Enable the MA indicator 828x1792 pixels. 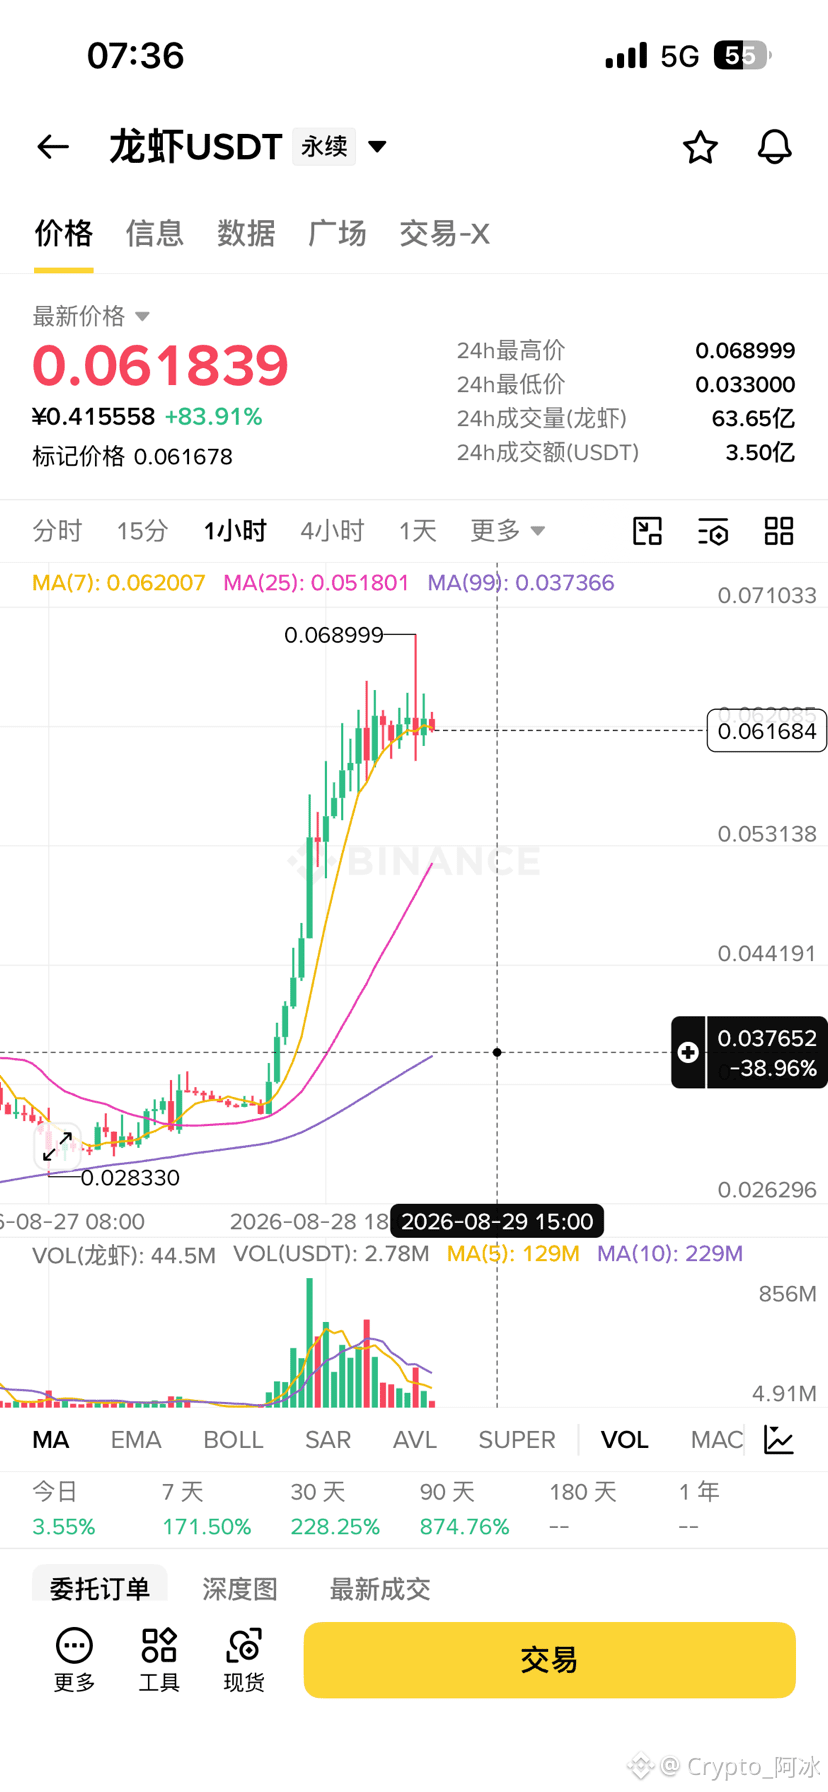click(x=51, y=1439)
